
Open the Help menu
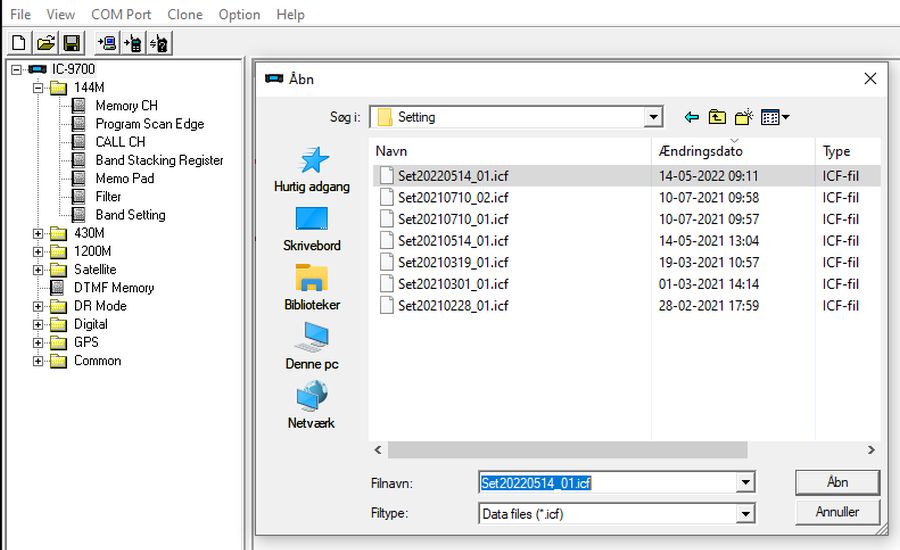[290, 14]
